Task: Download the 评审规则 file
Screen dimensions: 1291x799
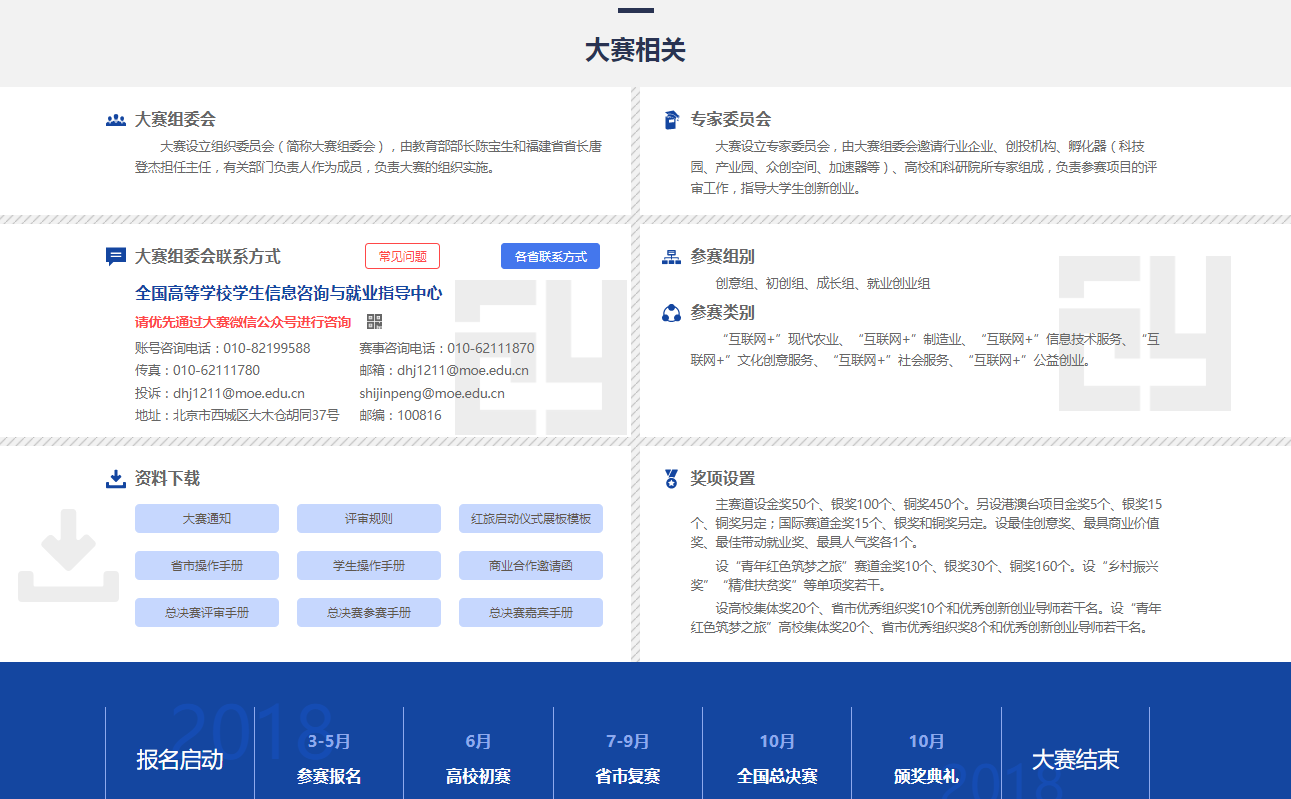Action: click(369, 519)
